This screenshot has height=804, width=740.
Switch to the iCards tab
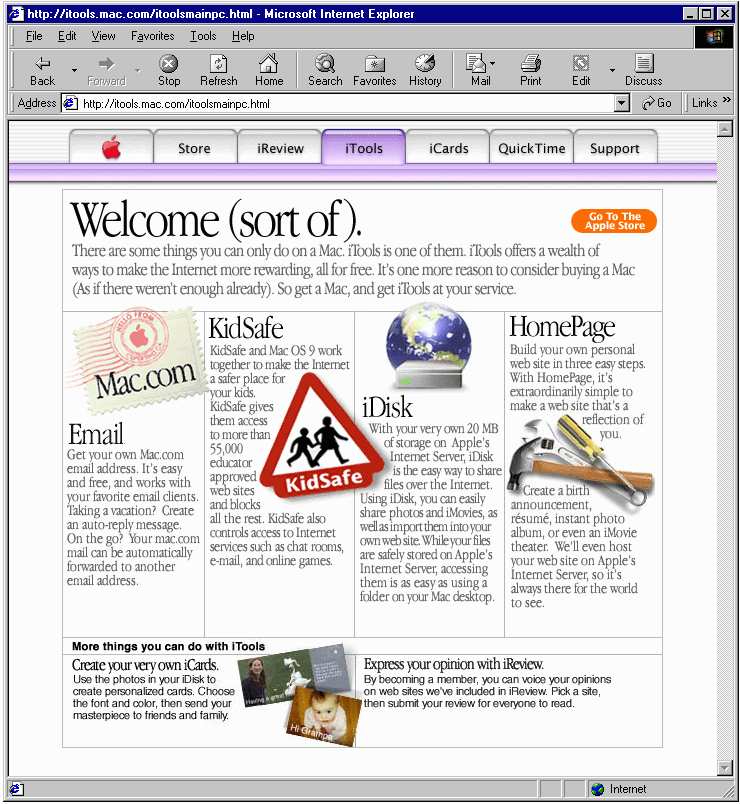click(x=448, y=148)
